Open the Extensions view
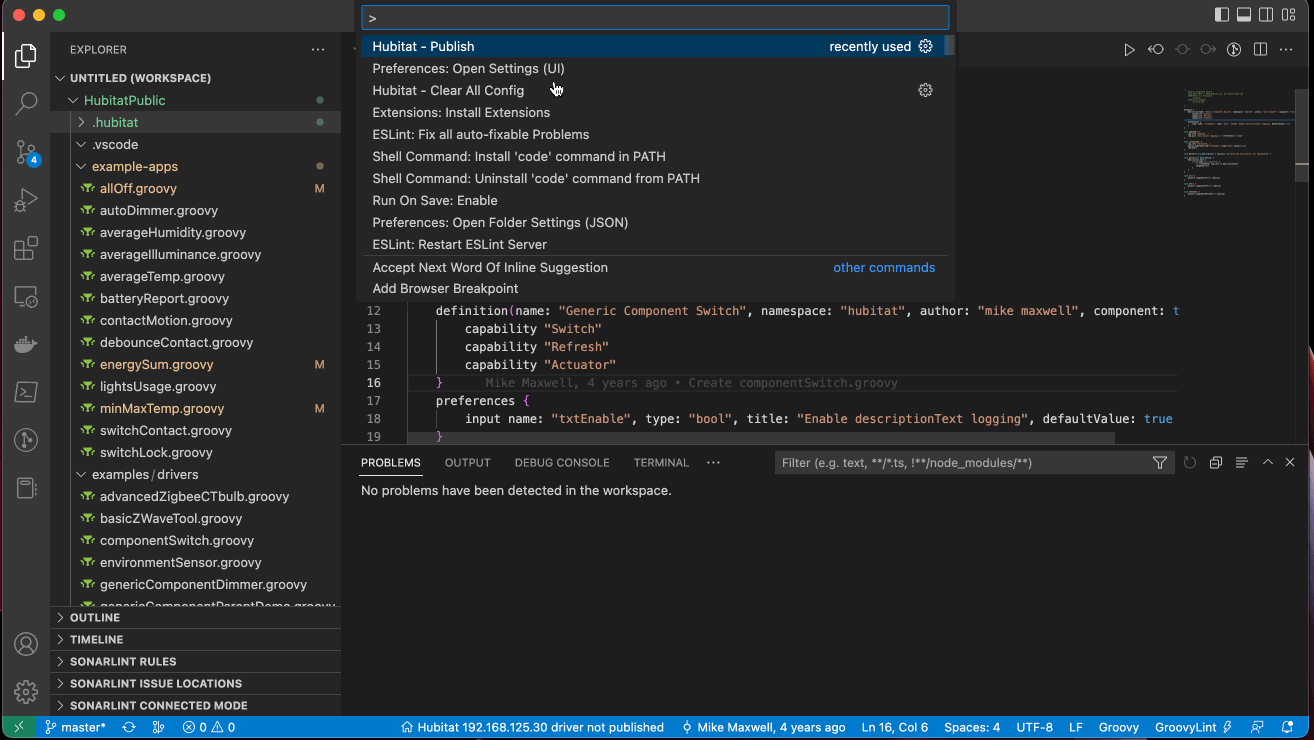 (26, 248)
